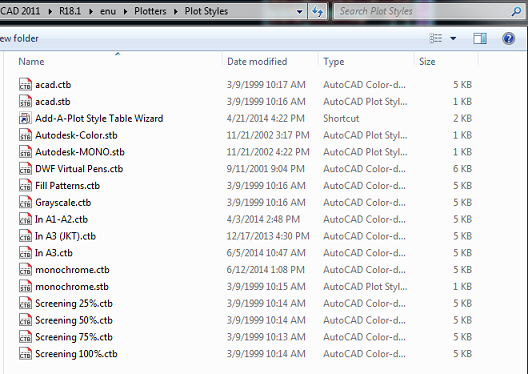Image resolution: width=528 pixels, height=374 pixels.
Task: Select the Screening 50%.ctb file icon
Action: point(25,320)
